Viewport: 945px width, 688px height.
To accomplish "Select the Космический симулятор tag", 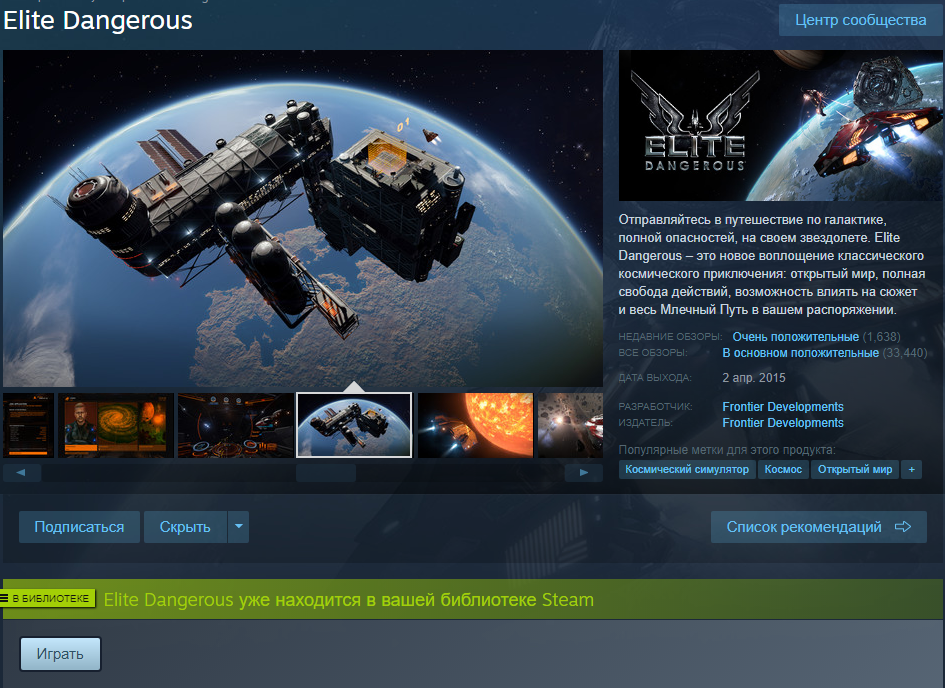I will click(x=687, y=469).
